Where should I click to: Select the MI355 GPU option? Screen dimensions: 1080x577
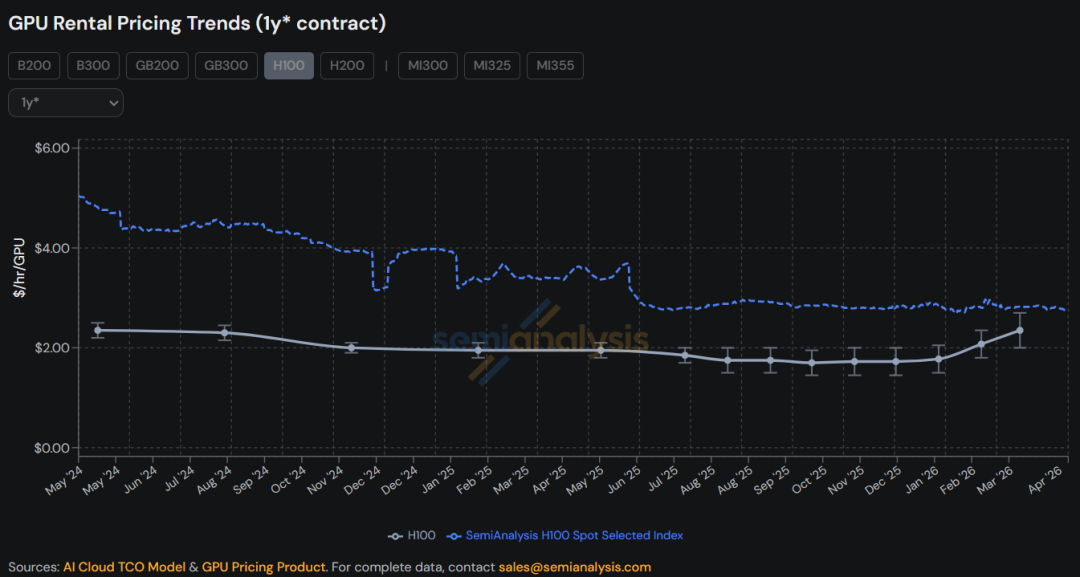coord(555,66)
